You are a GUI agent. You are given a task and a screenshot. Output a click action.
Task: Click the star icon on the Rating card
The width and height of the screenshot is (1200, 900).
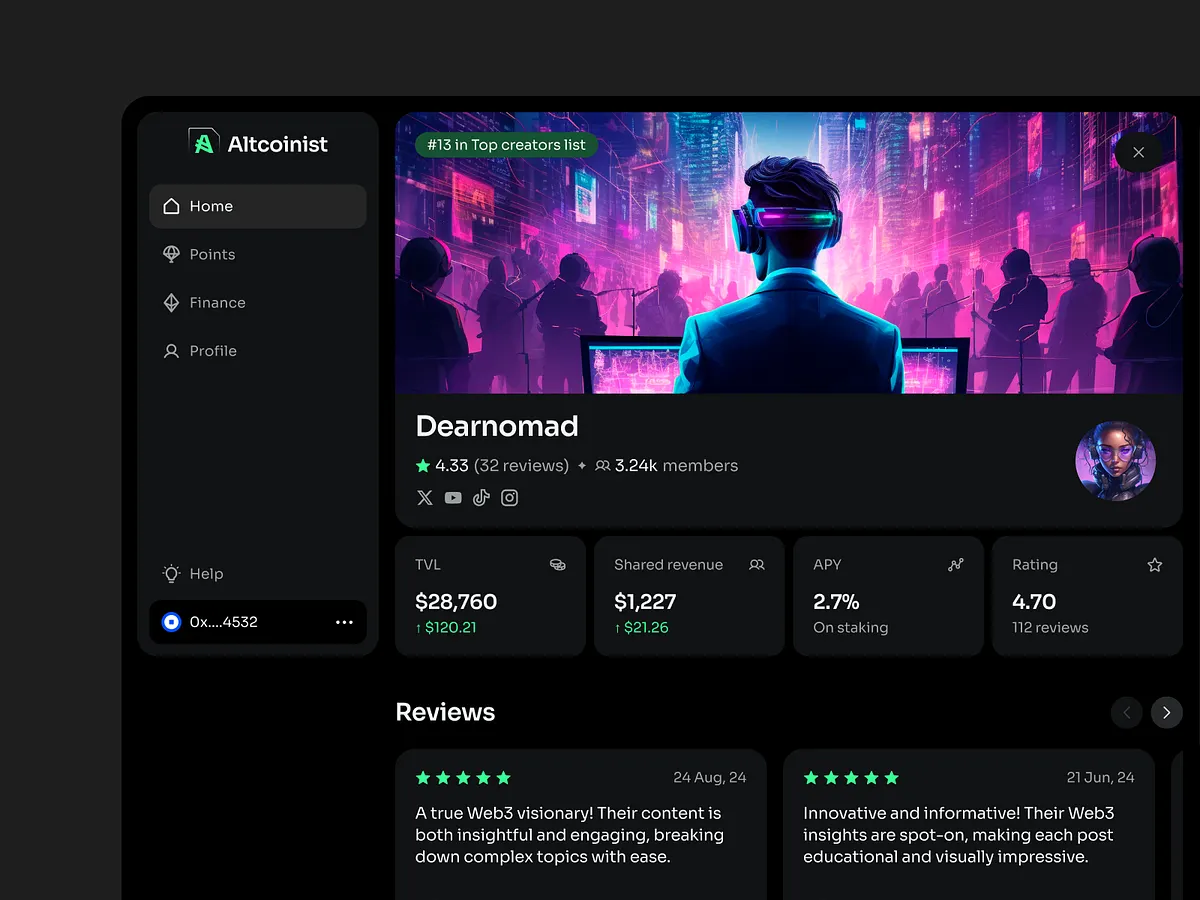coord(1155,564)
